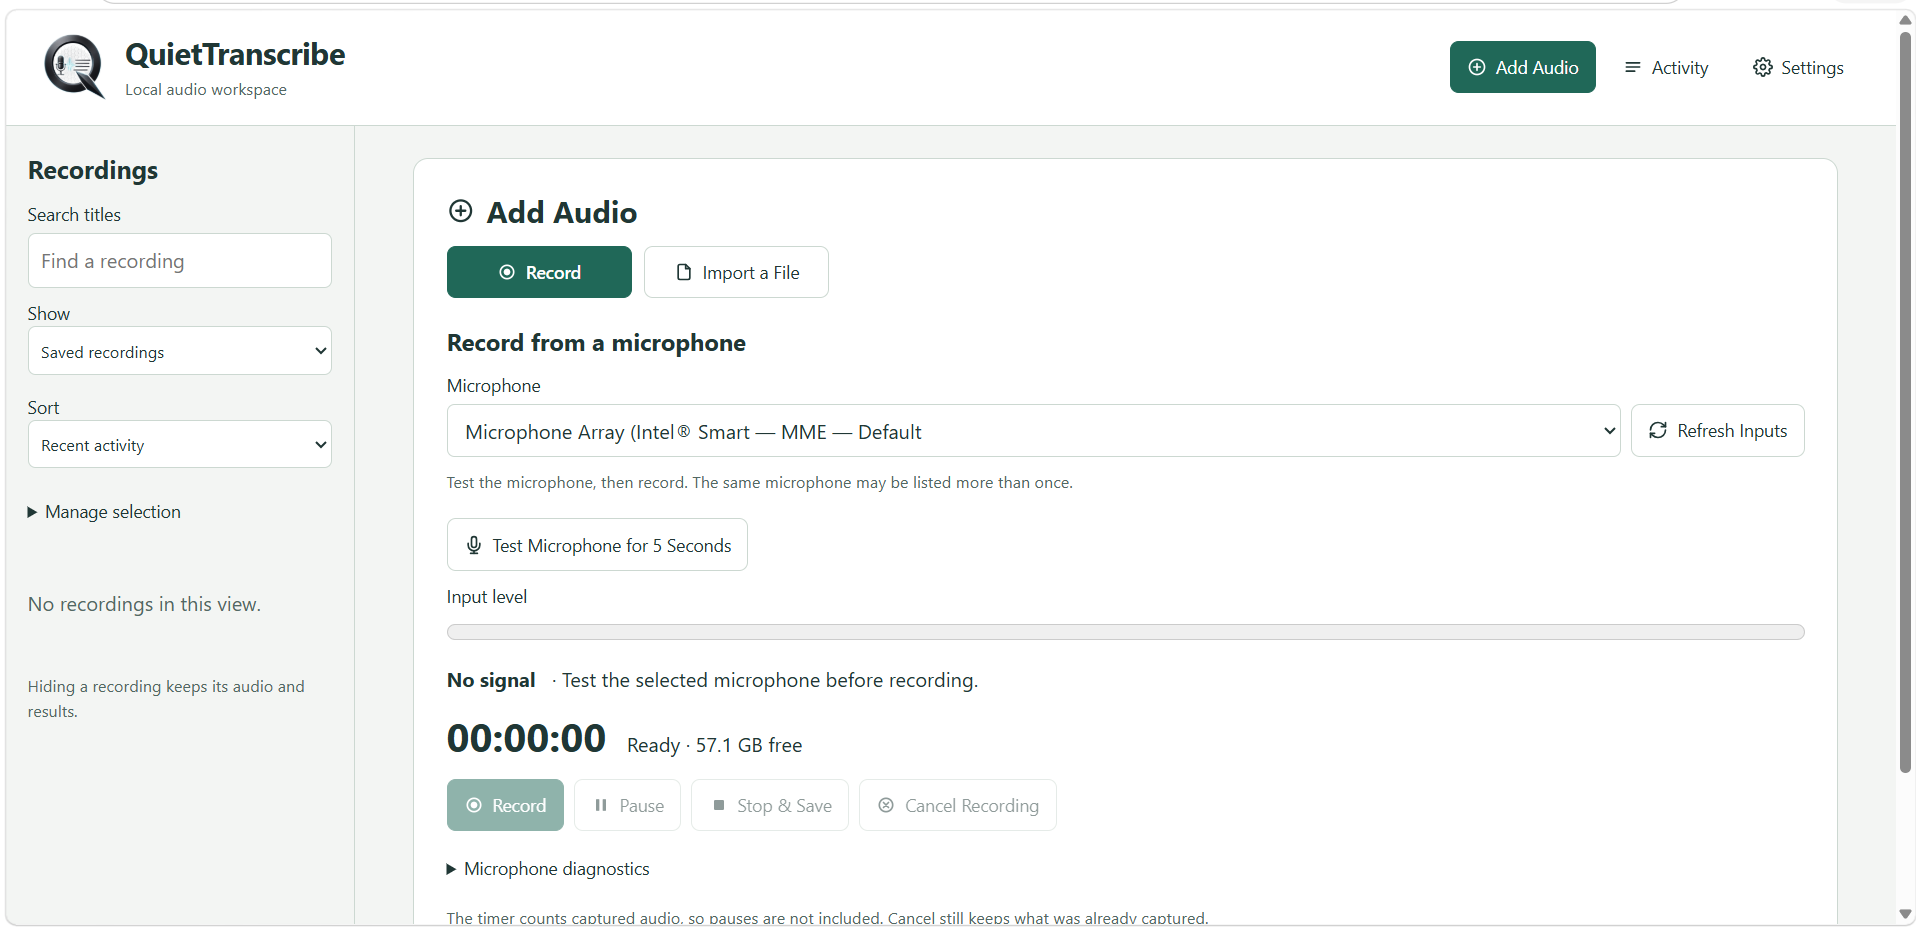Switch to the Record tab
The width and height of the screenshot is (1920, 929).
pos(539,272)
